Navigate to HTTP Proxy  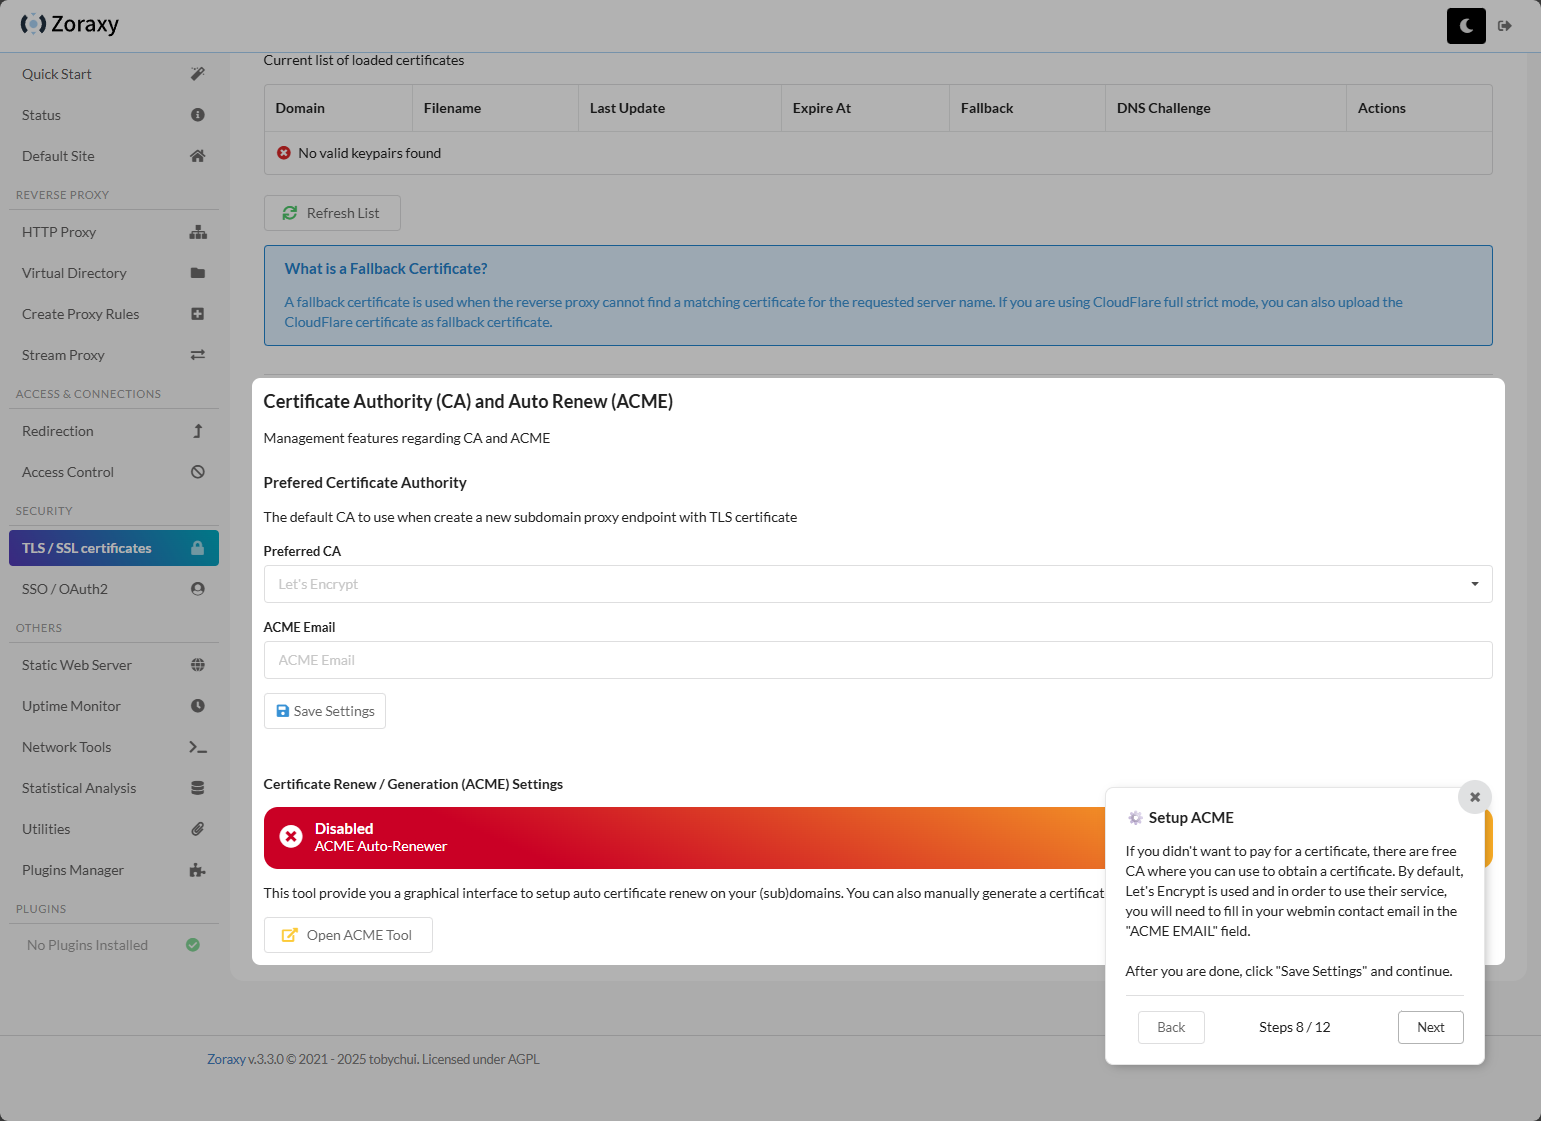pos(114,232)
